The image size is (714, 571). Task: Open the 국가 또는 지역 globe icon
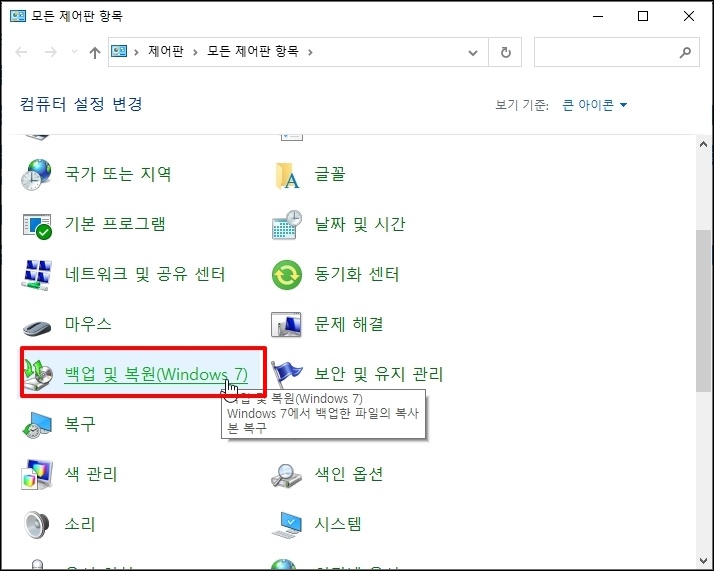point(36,174)
